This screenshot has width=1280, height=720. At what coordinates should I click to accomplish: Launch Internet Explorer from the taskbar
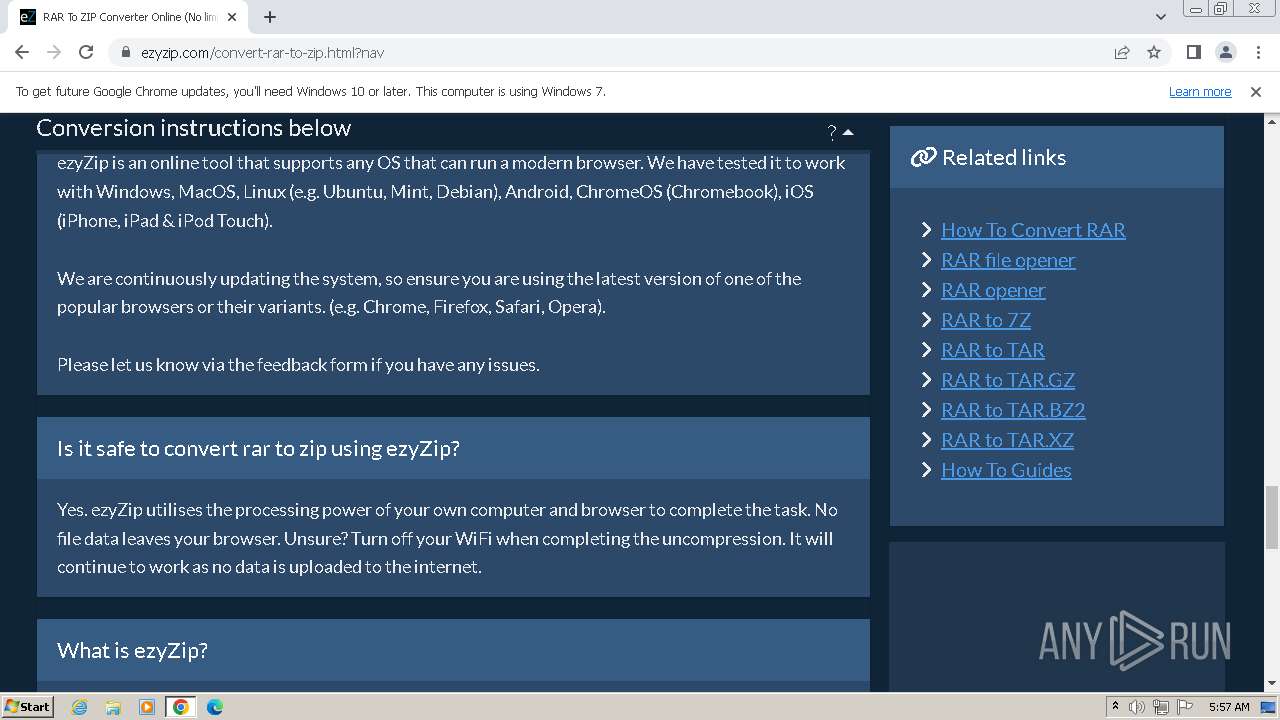click(80, 707)
